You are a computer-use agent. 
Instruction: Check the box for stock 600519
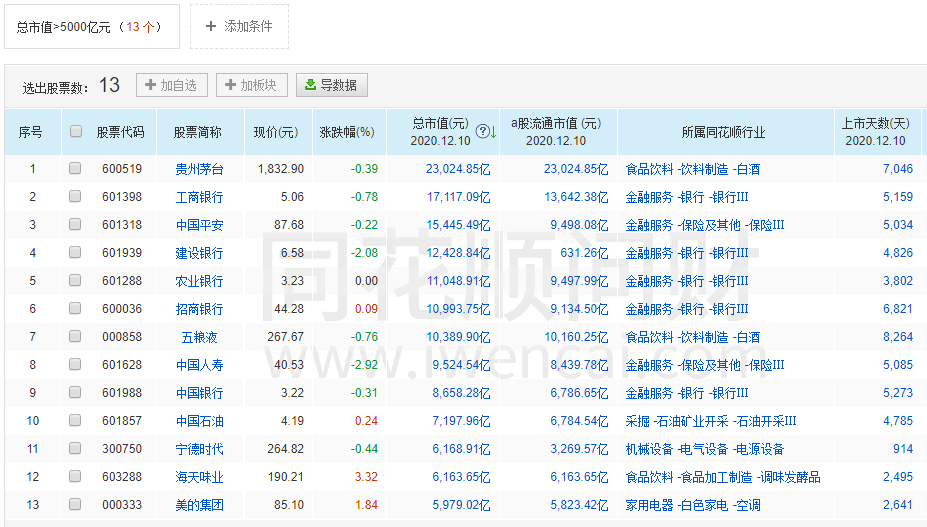point(75,169)
